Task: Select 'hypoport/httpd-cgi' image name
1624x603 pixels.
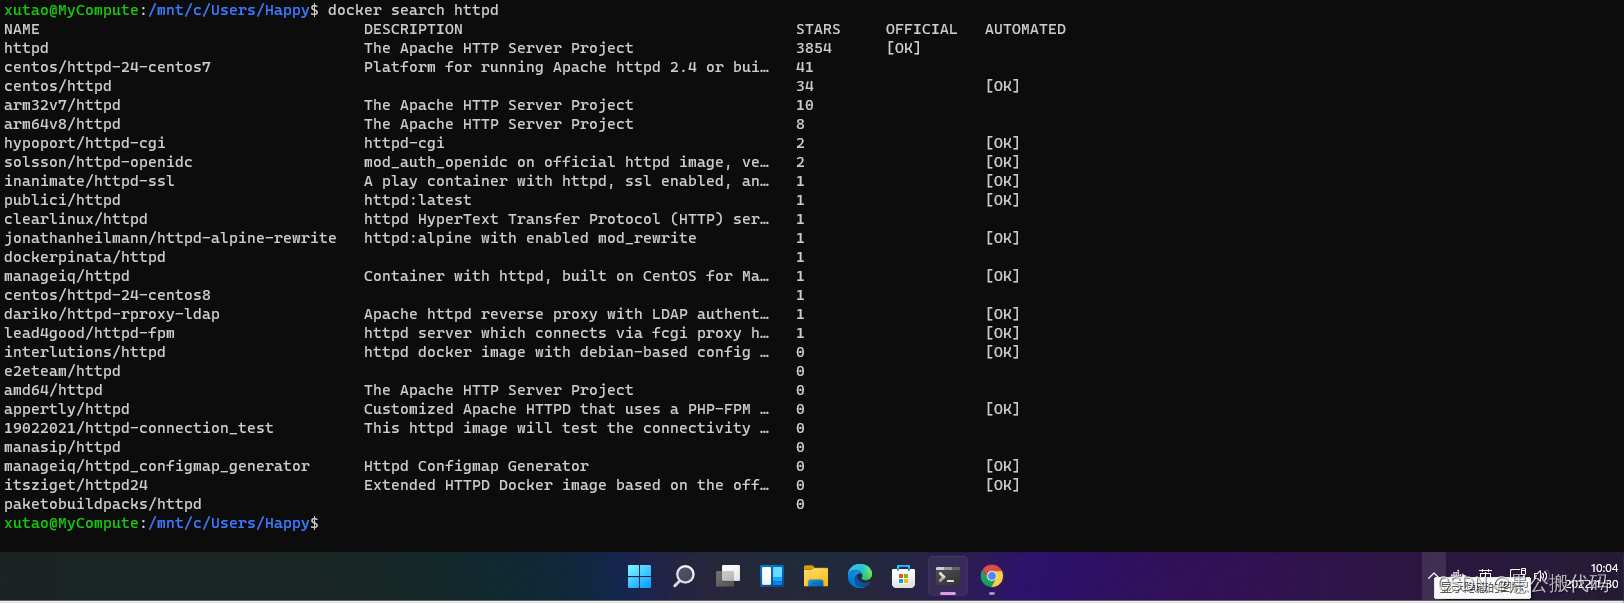Action: pos(85,143)
